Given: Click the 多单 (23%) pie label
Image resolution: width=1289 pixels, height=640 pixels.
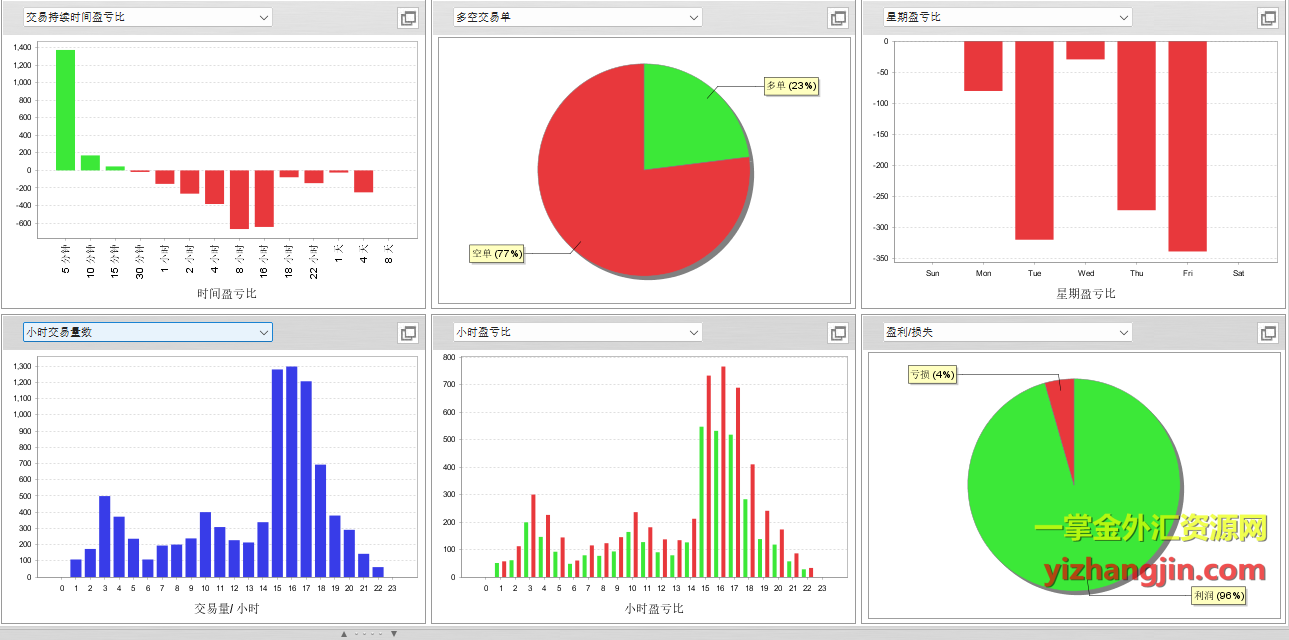Looking at the screenshot, I should point(790,86).
